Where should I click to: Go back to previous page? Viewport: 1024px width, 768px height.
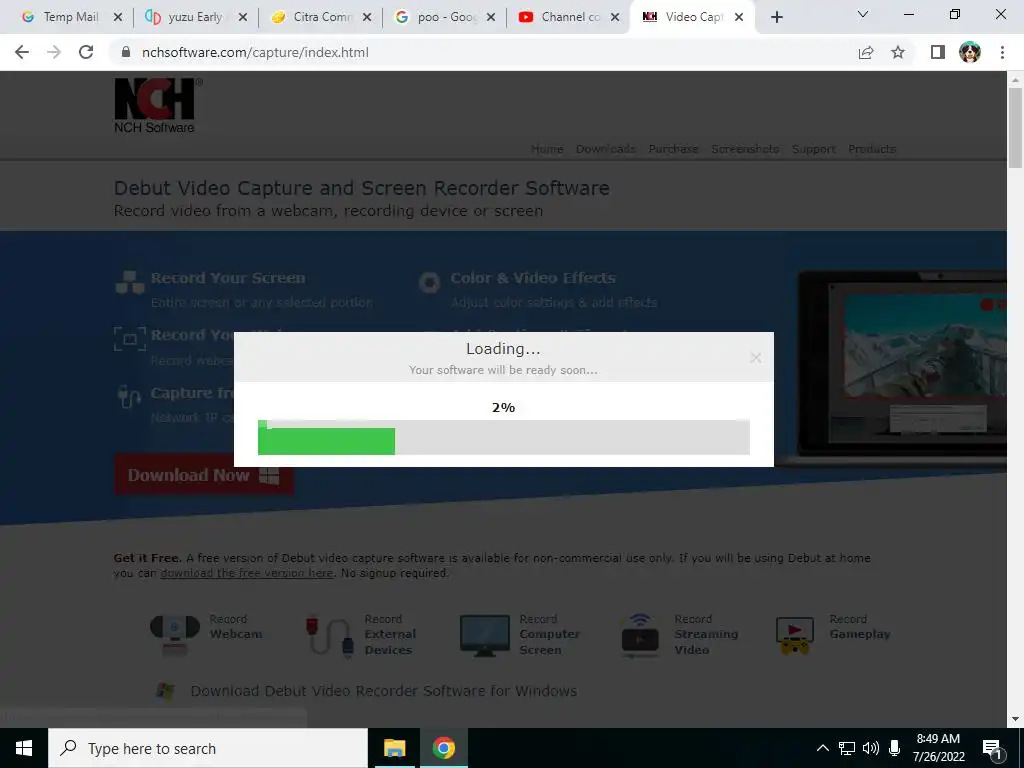(22, 52)
